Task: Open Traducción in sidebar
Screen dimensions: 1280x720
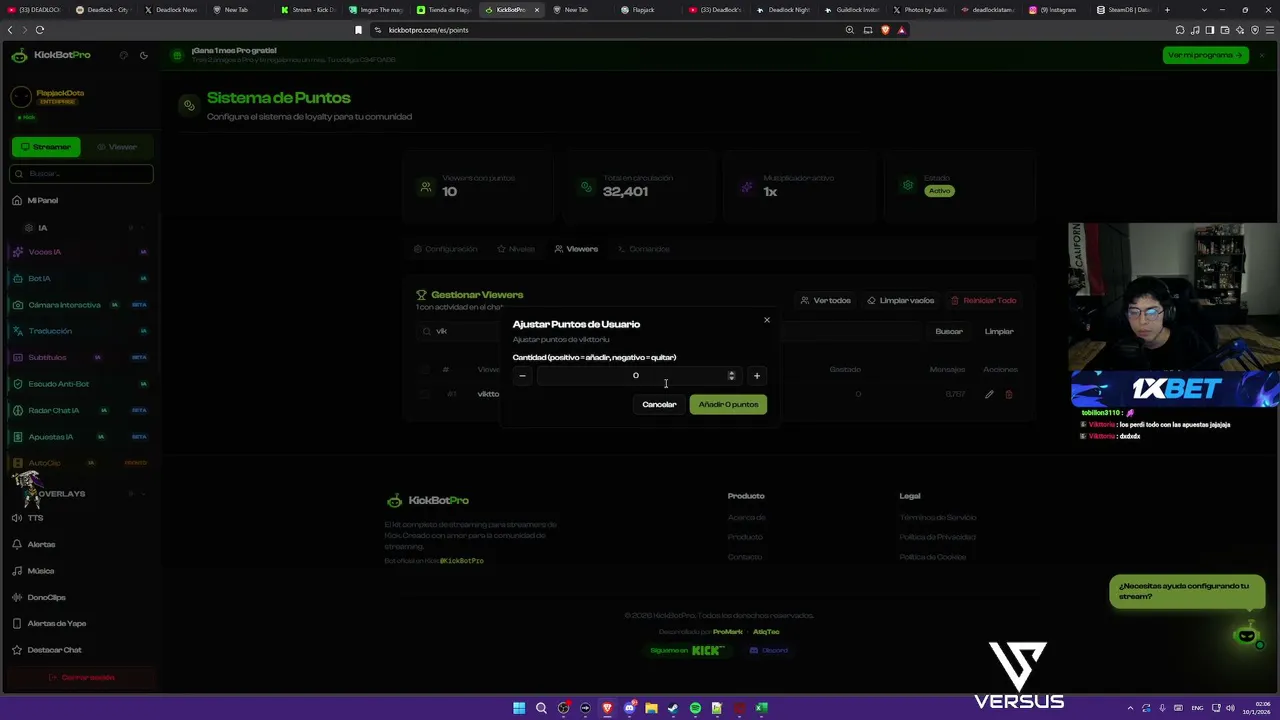Action: (x=81, y=331)
